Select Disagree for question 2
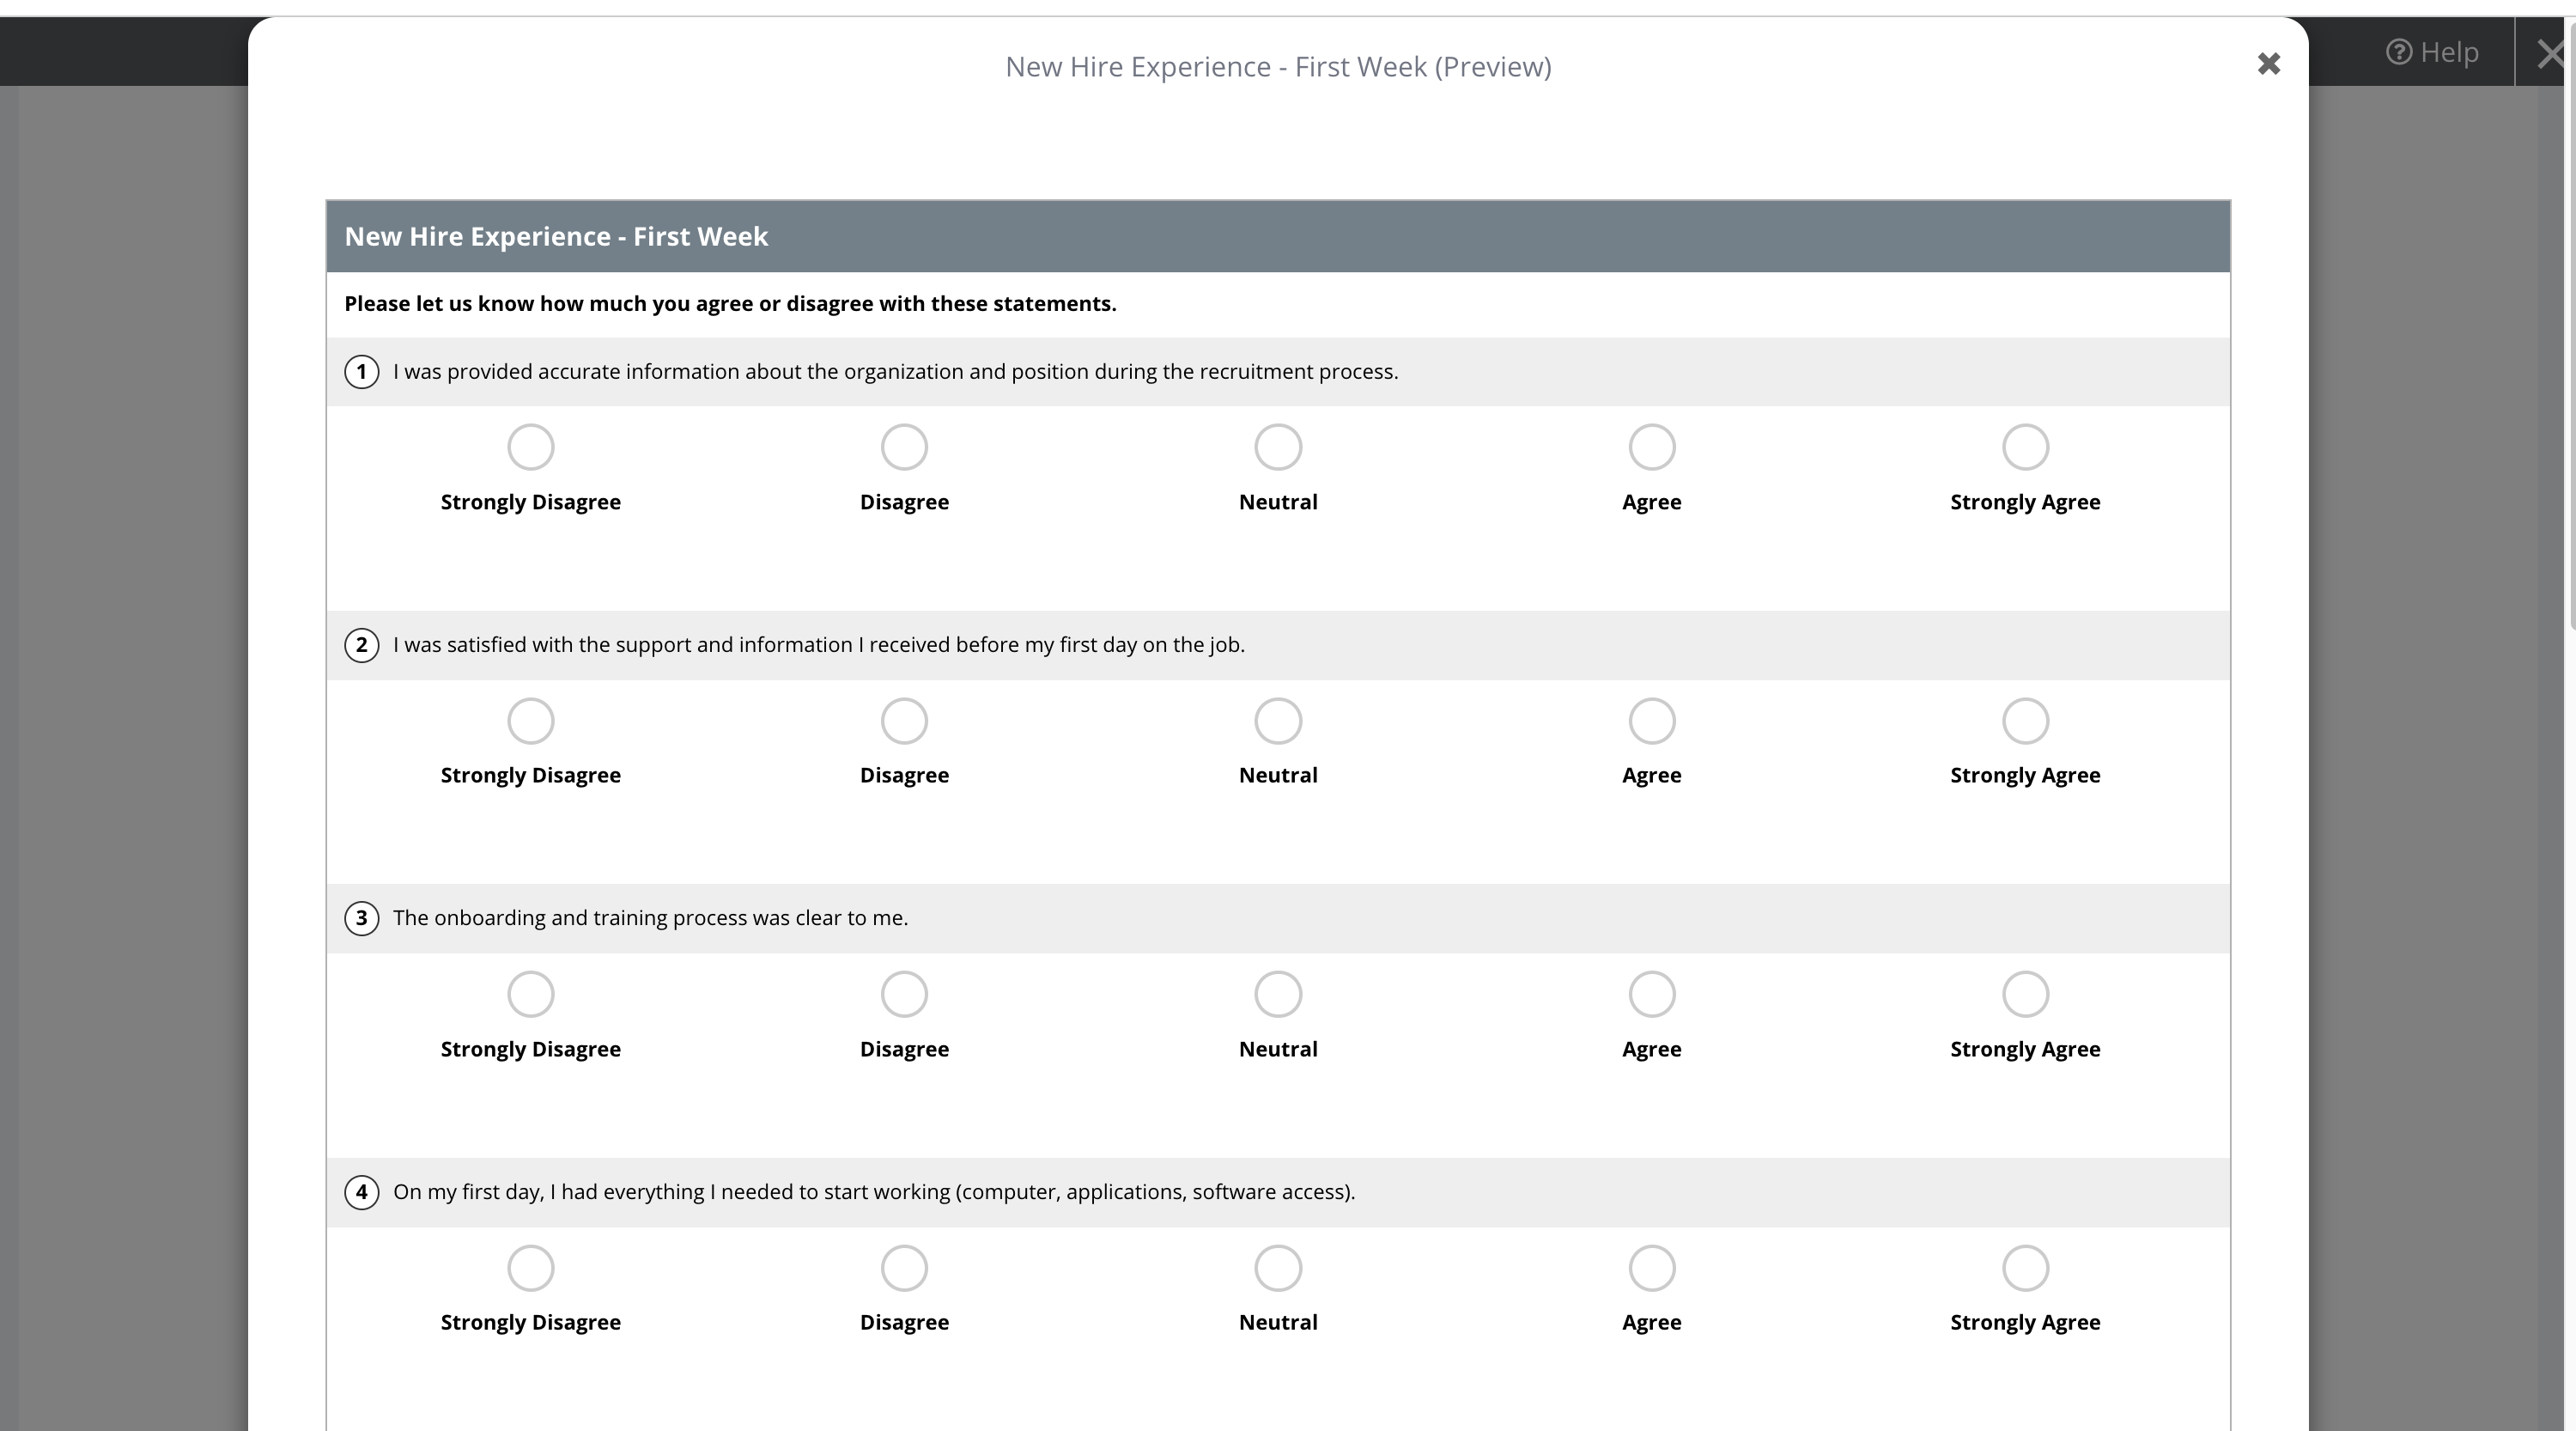The image size is (2576, 1431). tap(904, 721)
